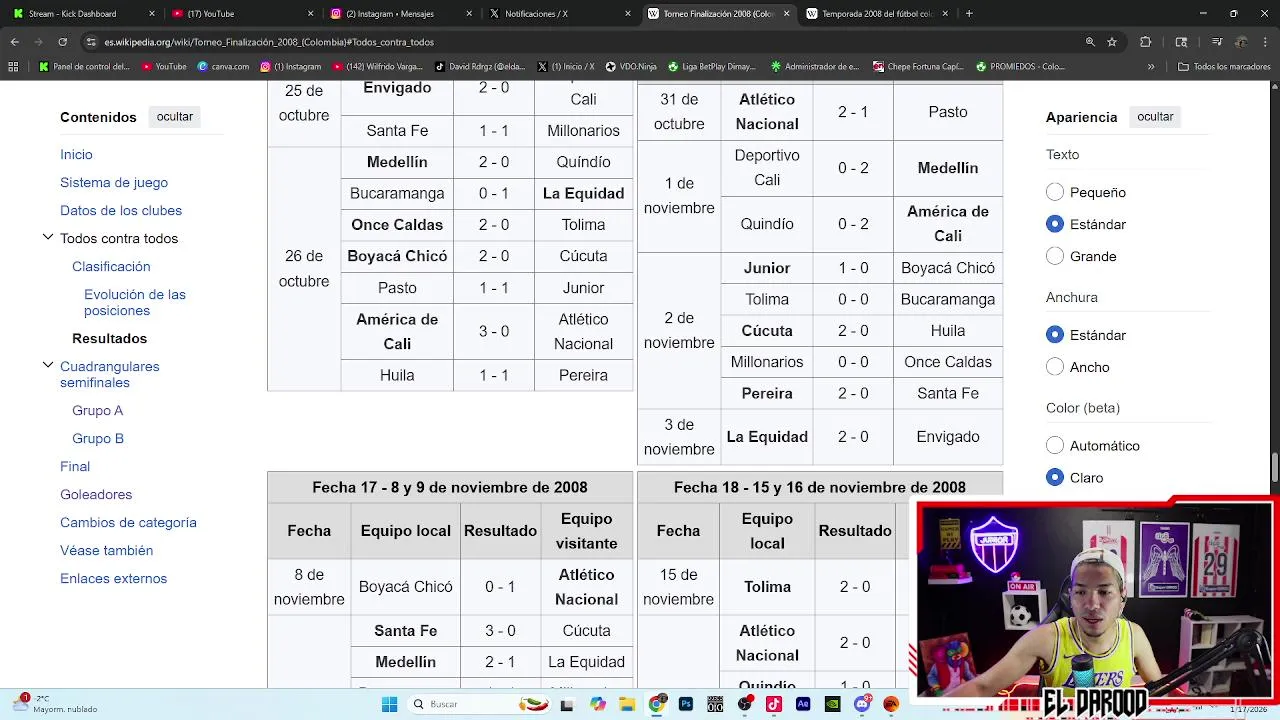The image size is (1280, 720).
Task: Open the NVIDIA app on the taskbar
Action: tap(833, 704)
